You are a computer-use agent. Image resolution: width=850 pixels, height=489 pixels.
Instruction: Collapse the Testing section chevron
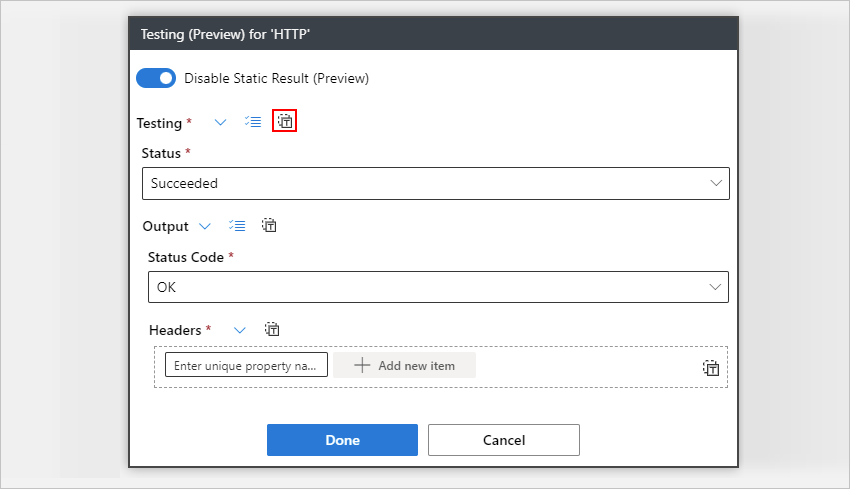click(221, 122)
